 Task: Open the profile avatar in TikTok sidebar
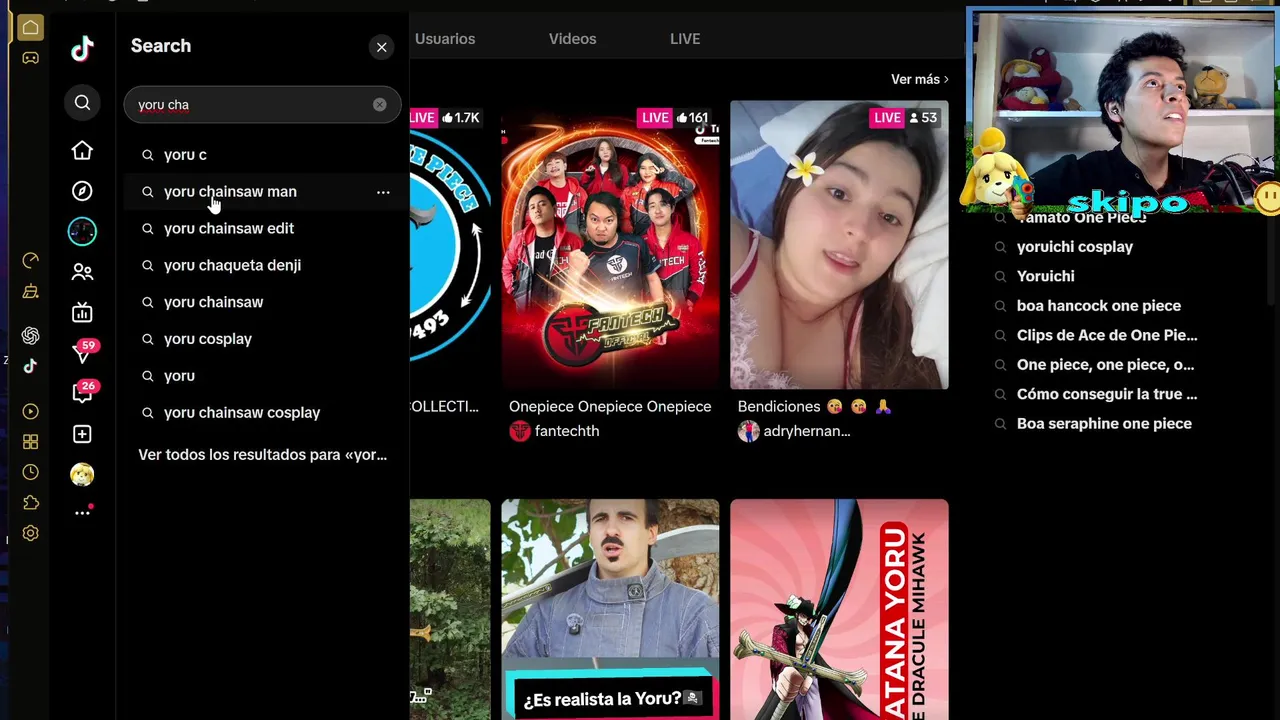tap(82, 474)
